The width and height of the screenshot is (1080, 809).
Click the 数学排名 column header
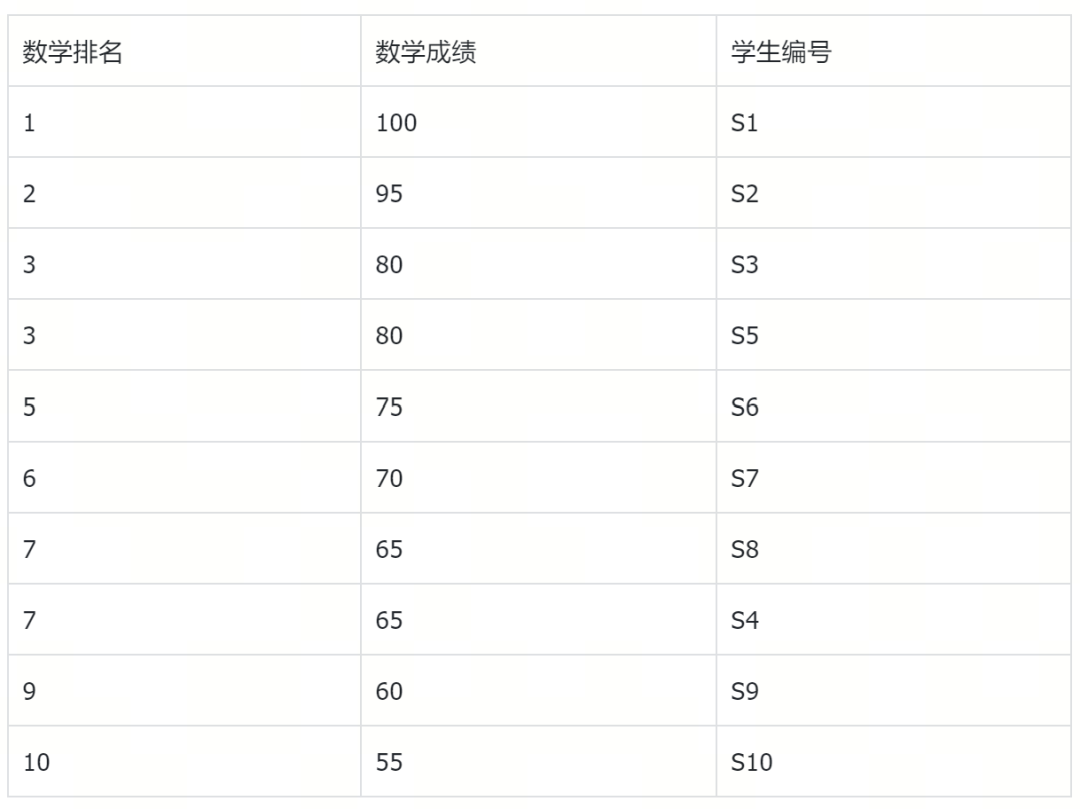(73, 53)
